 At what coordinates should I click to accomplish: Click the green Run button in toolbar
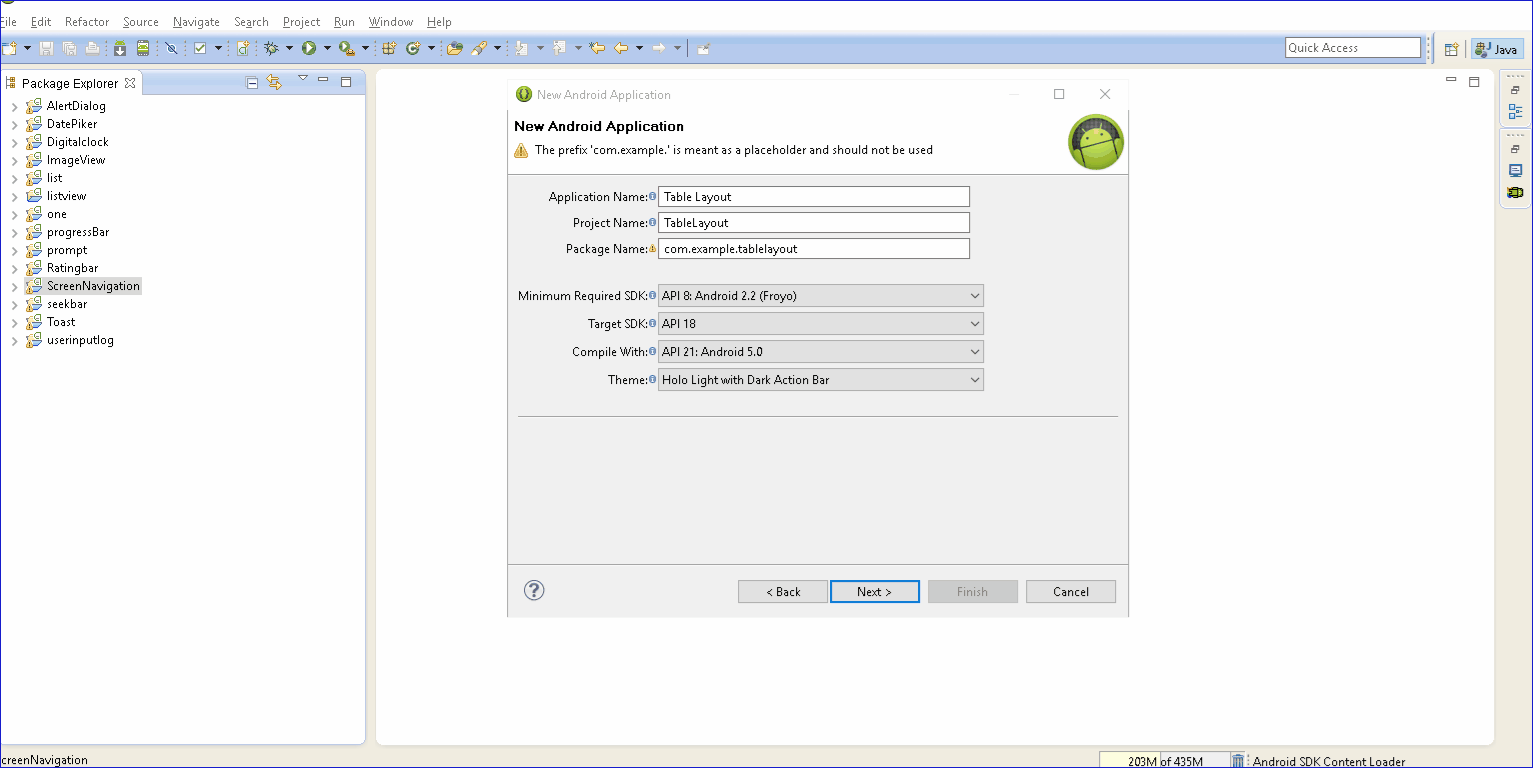click(309, 48)
